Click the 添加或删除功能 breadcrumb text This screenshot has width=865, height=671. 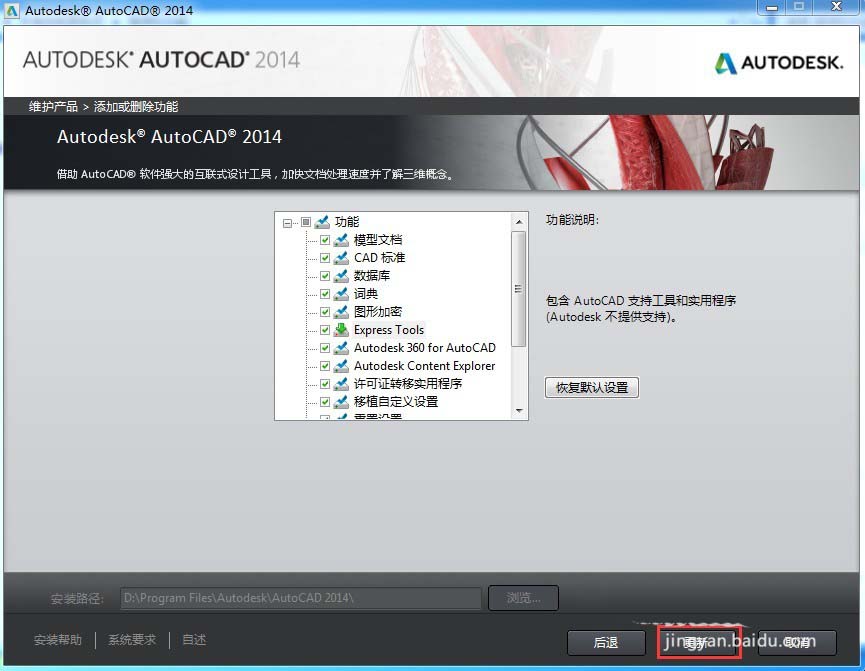pos(136,106)
